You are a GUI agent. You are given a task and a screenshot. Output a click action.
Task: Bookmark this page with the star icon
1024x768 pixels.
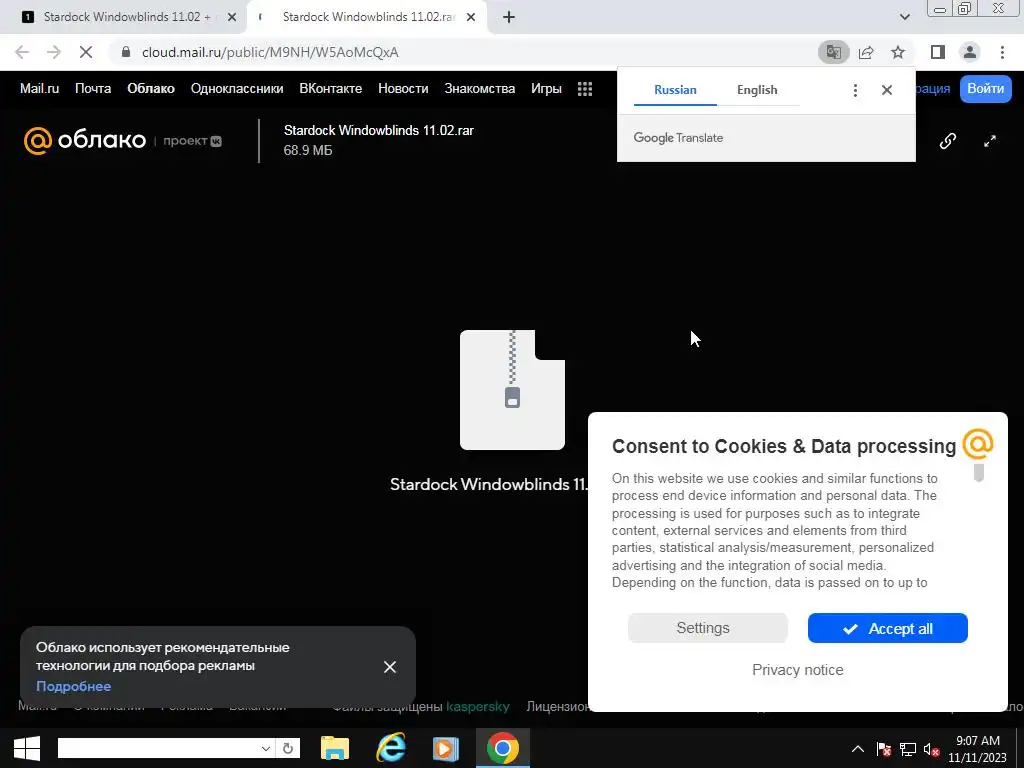point(898,52)
